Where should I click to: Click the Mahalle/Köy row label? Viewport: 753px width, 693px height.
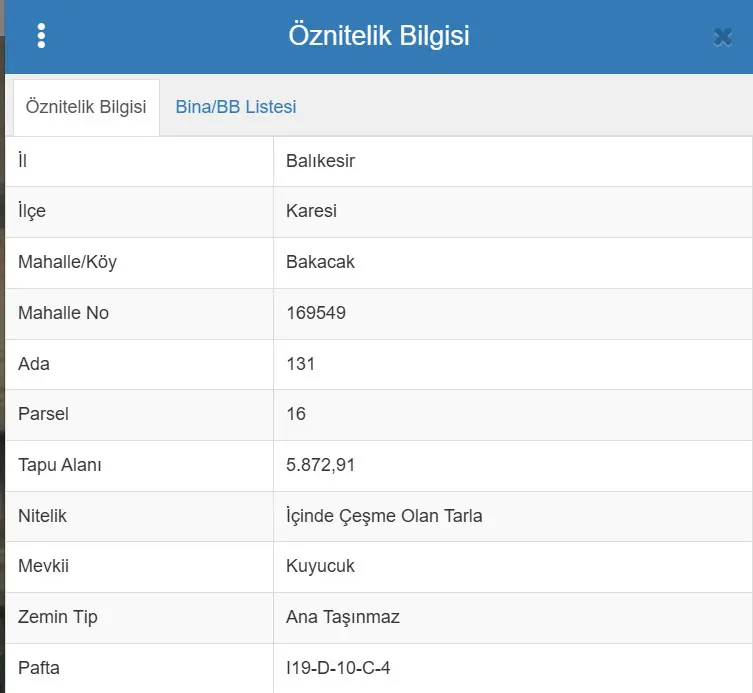tap(67, 262)
